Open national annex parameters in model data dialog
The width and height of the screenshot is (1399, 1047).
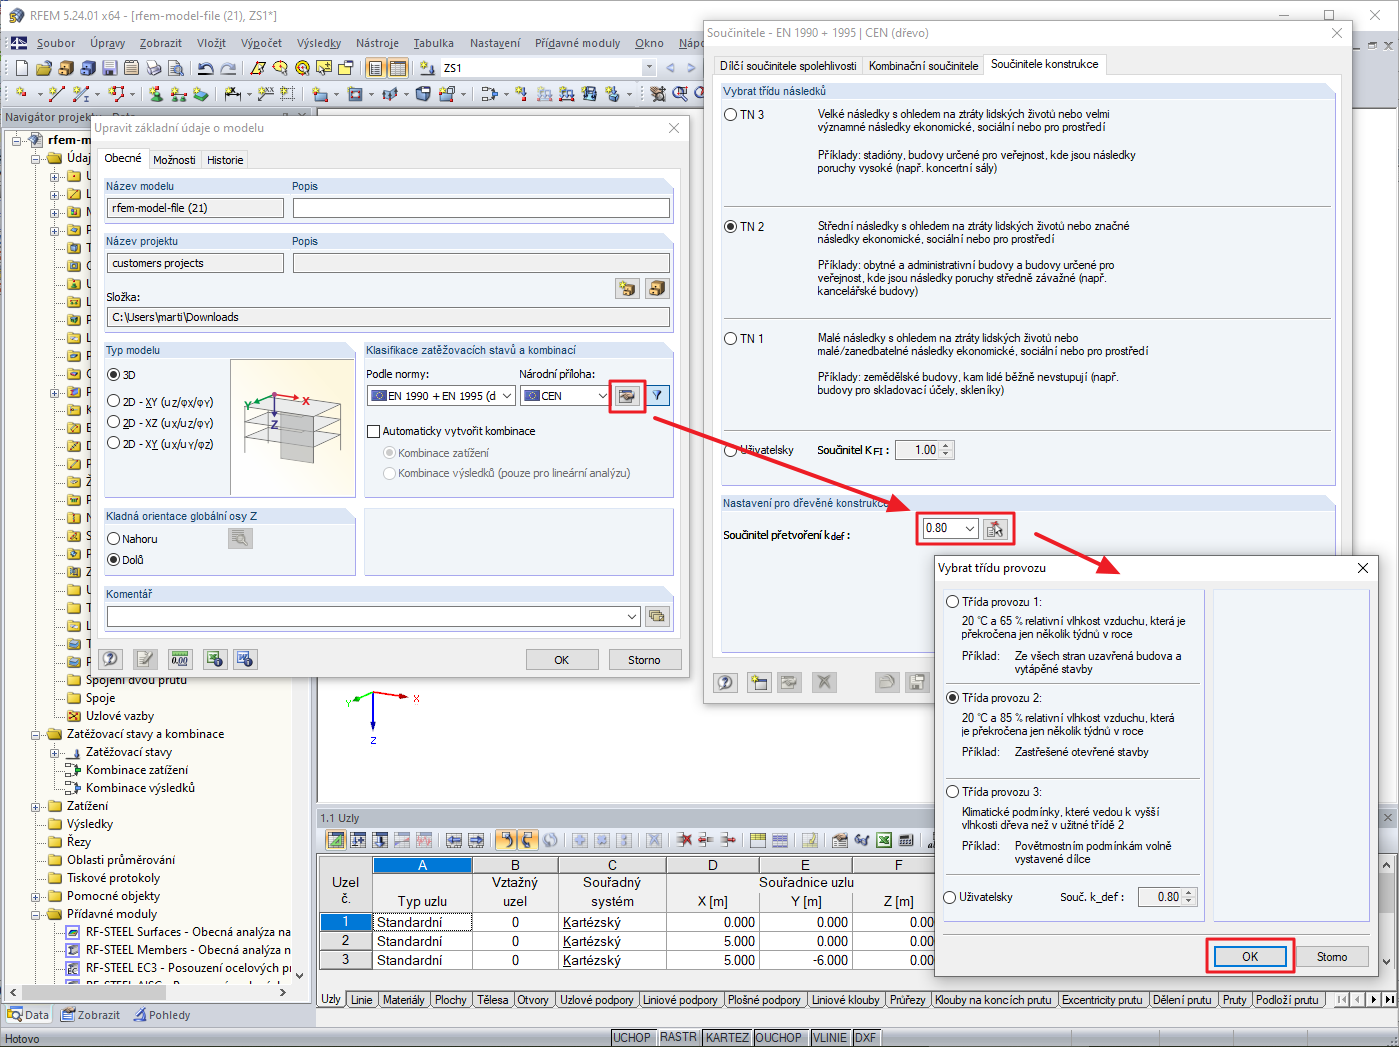coord(627,396)
